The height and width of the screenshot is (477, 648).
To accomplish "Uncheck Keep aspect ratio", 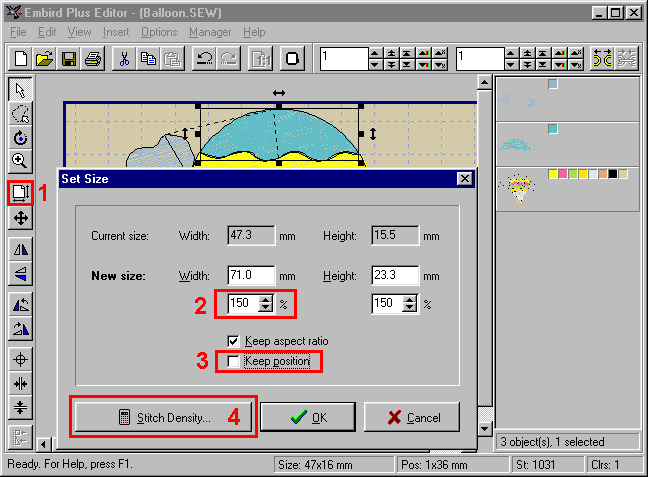I will pyautogui.click(x=233, y=341).
